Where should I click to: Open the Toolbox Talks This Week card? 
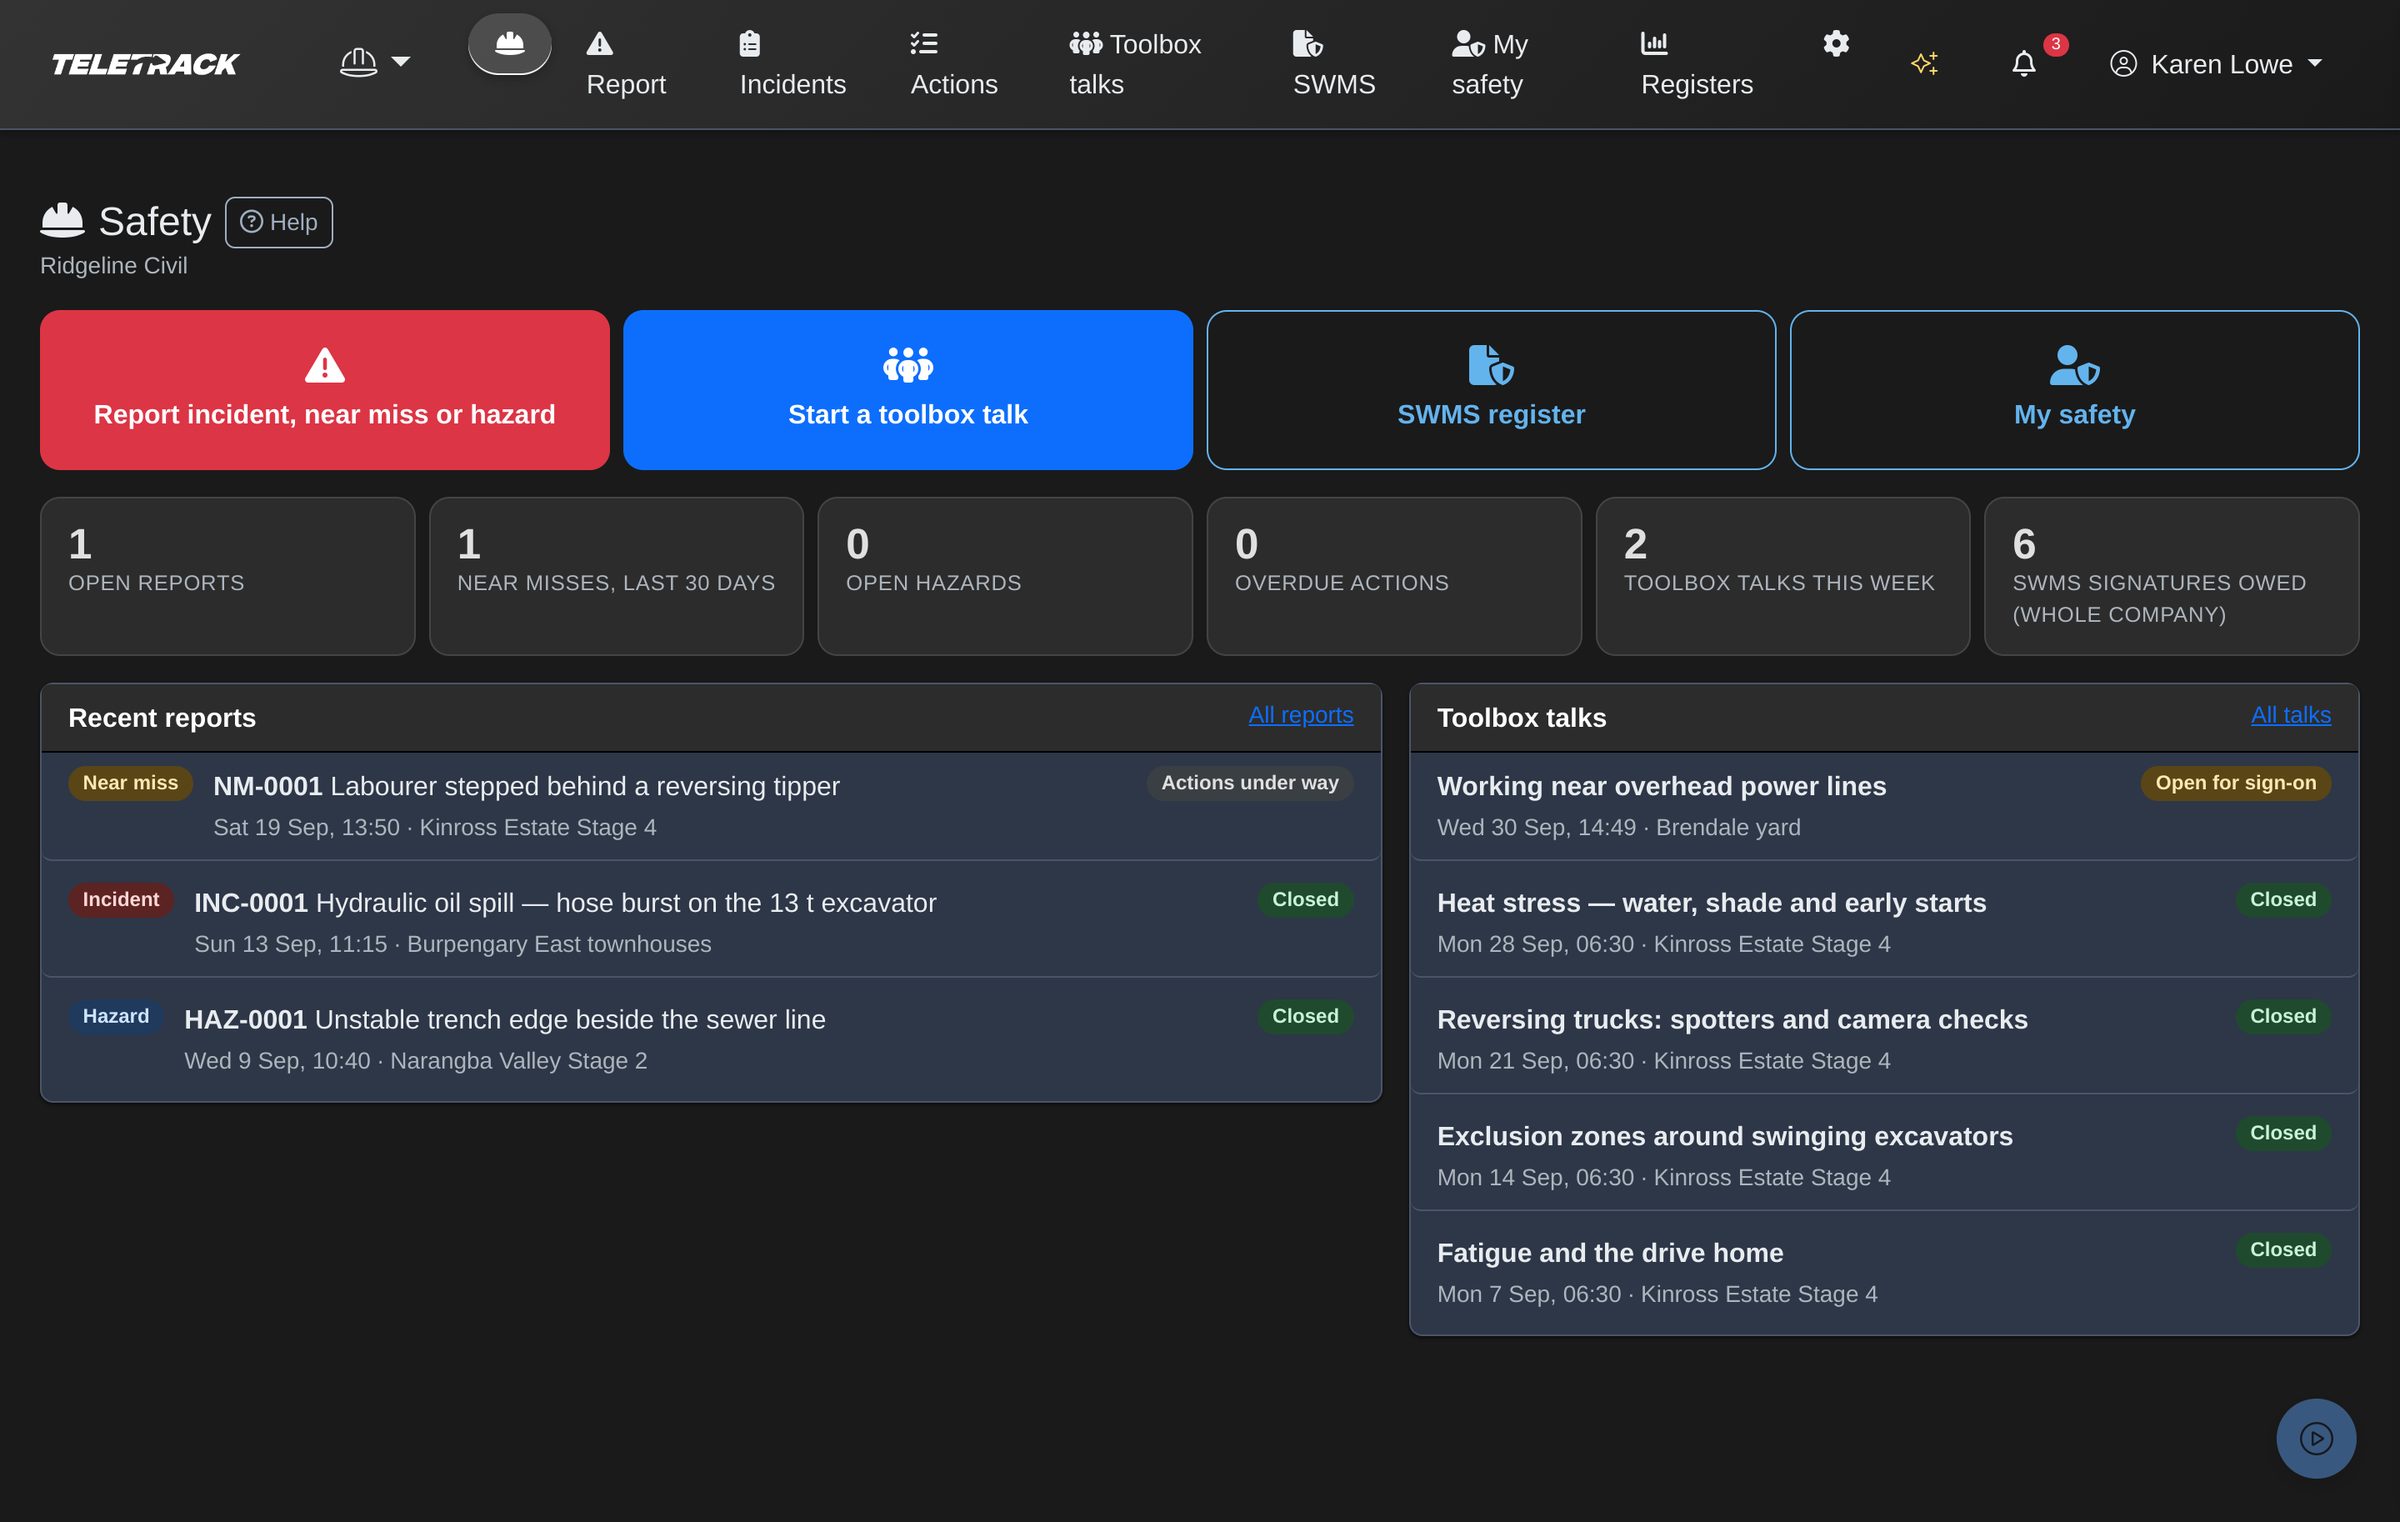1782,576
